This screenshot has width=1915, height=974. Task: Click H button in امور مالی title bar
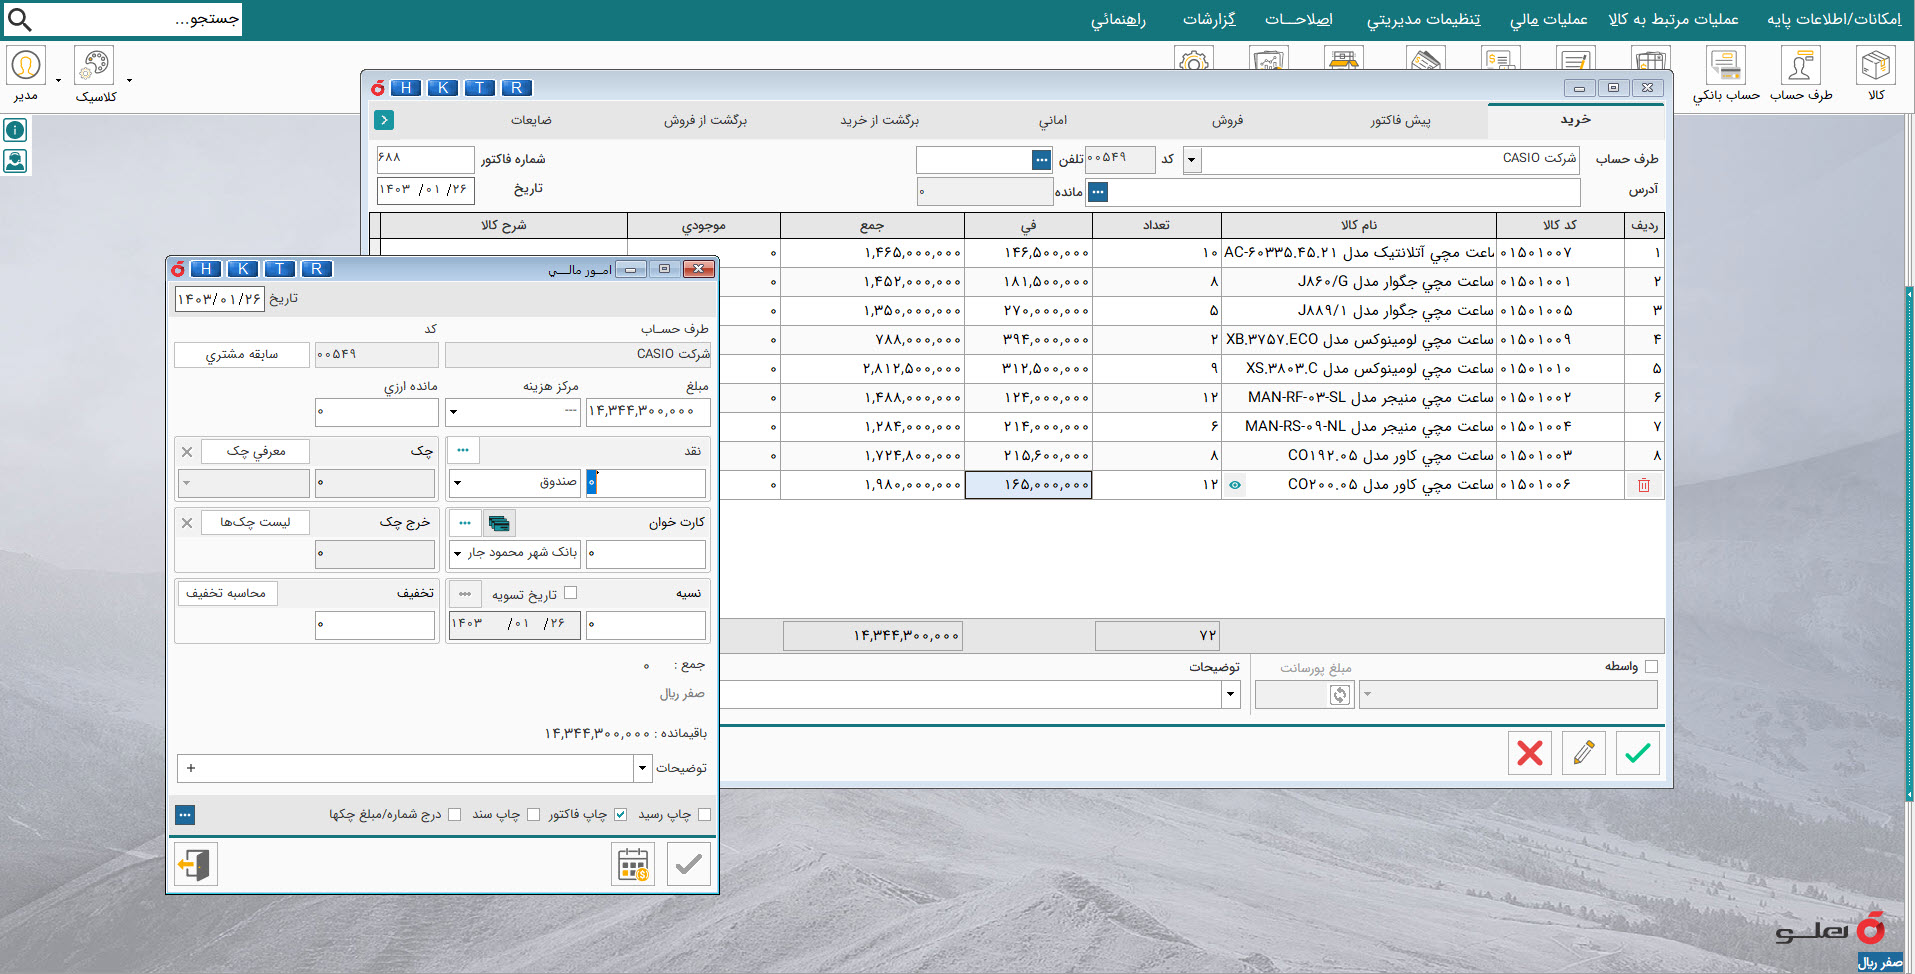[x=206, y=269]
